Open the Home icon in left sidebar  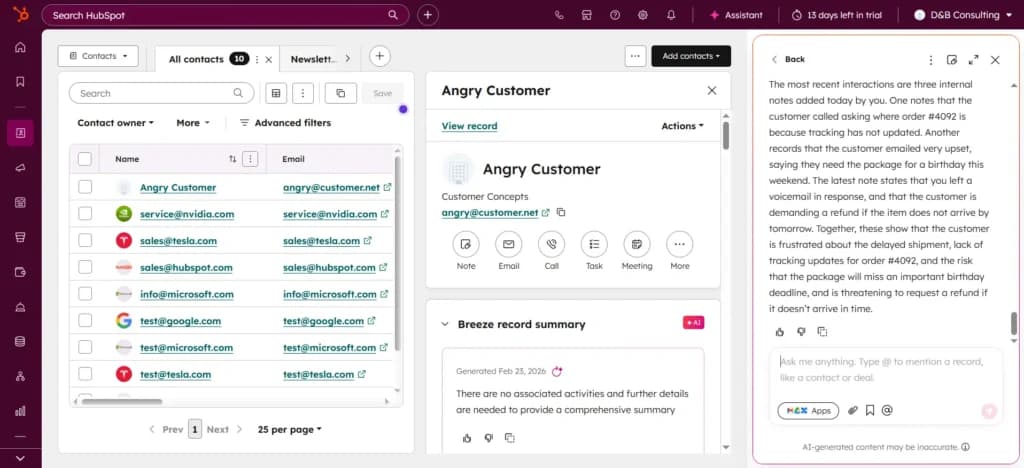coord(20,47)
